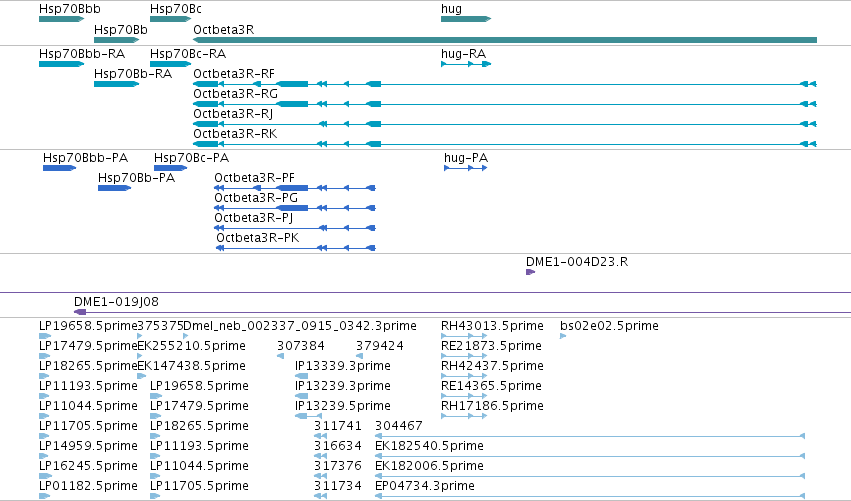Click the Hsp70Bbb-RA transcript label
The width and height of the screenshot is (851, 501).
pyautogui.click(x=82, y=54)
